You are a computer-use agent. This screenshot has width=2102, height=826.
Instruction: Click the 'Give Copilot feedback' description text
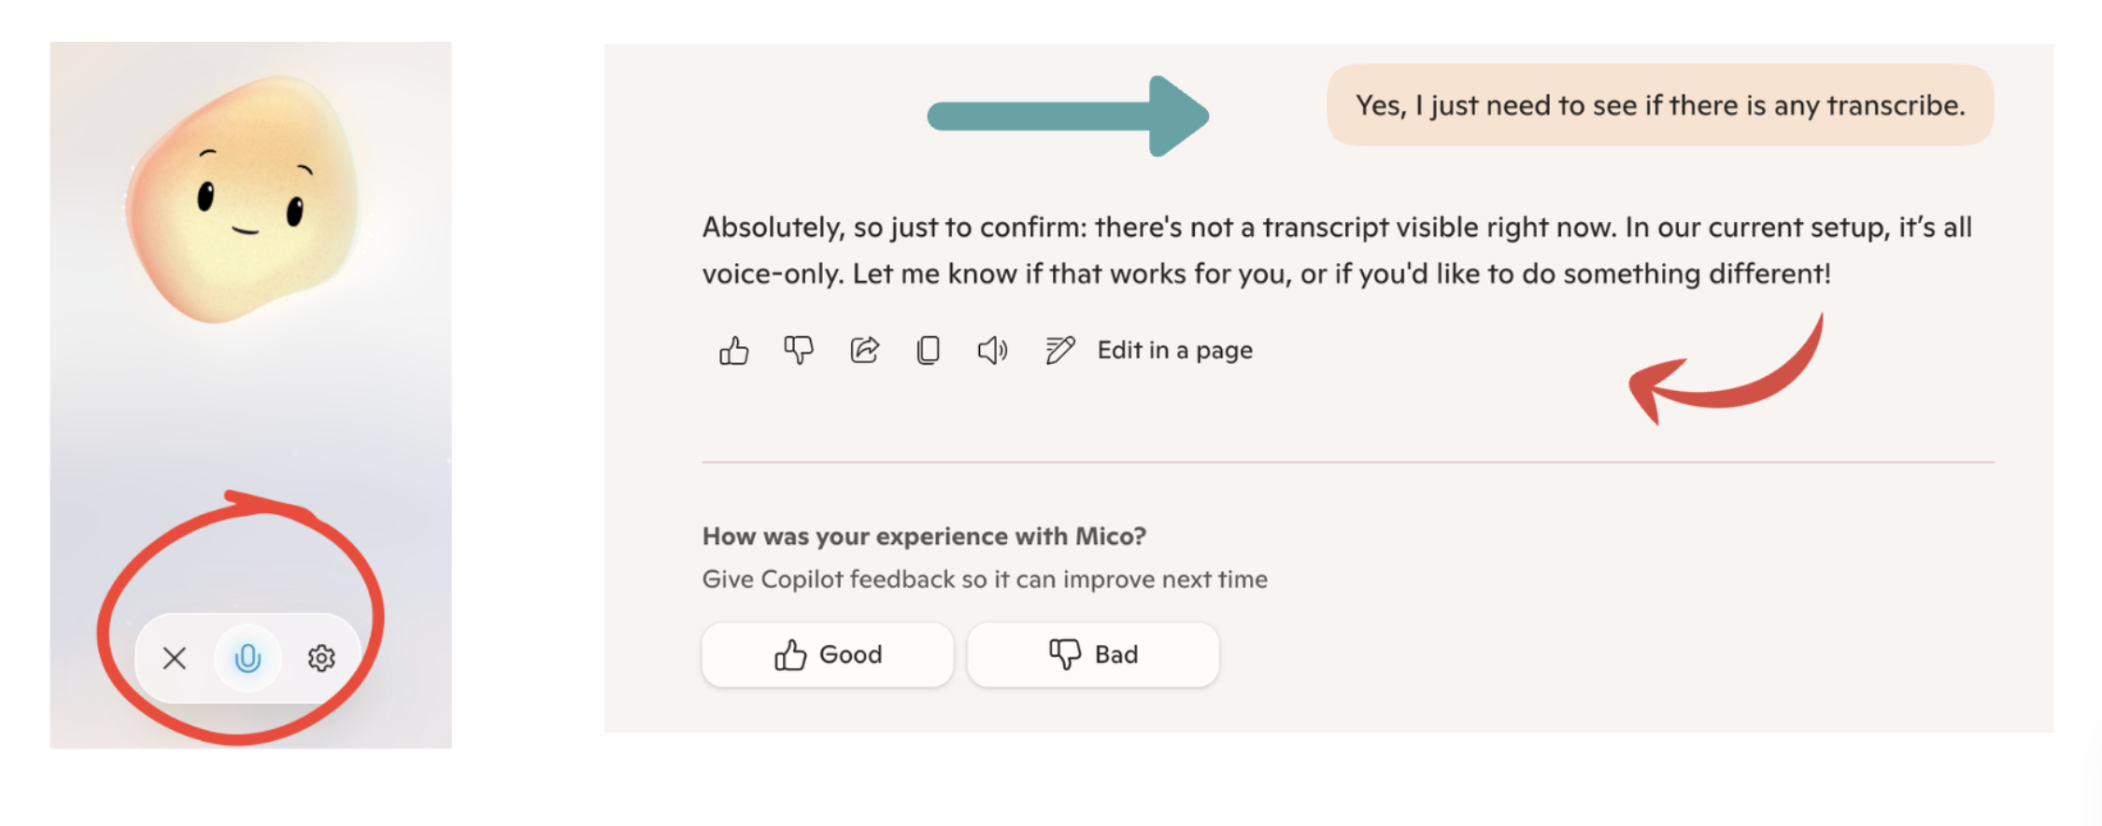pyautogui.click(x=985, y=580)
